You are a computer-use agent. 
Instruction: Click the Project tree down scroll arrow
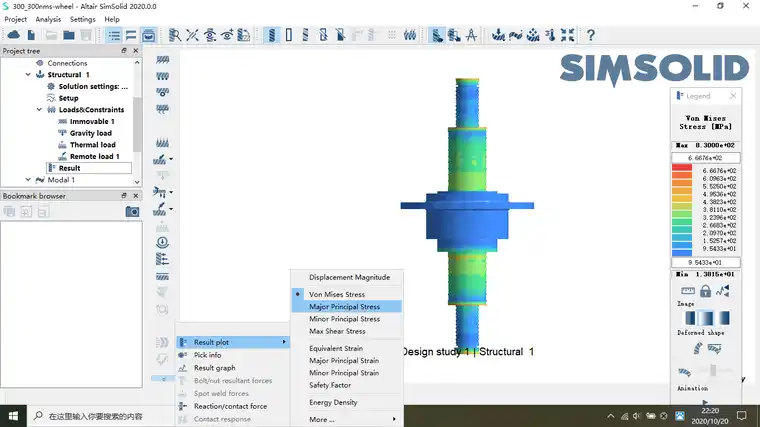click(137, 182)
